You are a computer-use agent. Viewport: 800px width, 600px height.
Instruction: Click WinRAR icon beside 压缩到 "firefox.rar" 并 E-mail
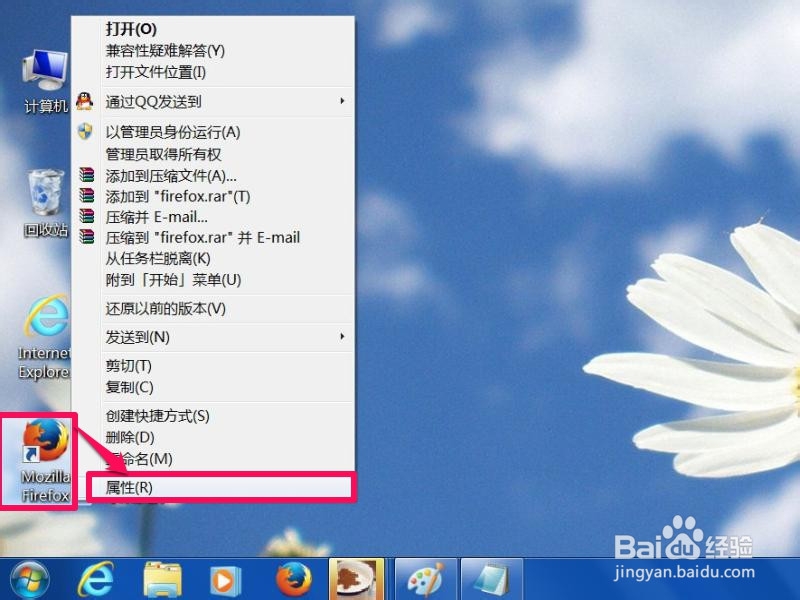(87, 237)
